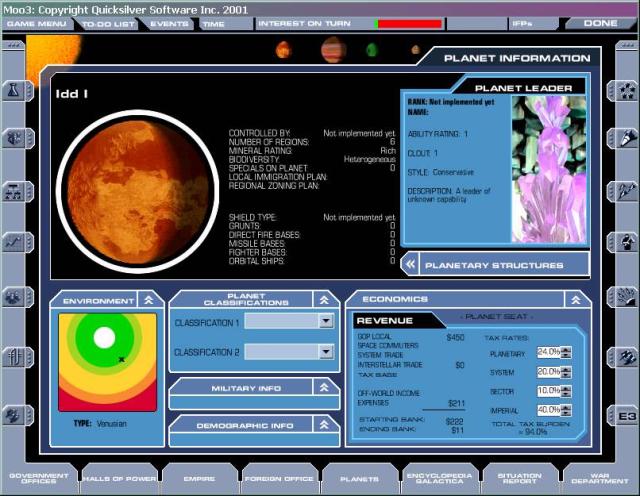
Task: Click the Sector tax 10.0% field
Action: click(549, 391)
